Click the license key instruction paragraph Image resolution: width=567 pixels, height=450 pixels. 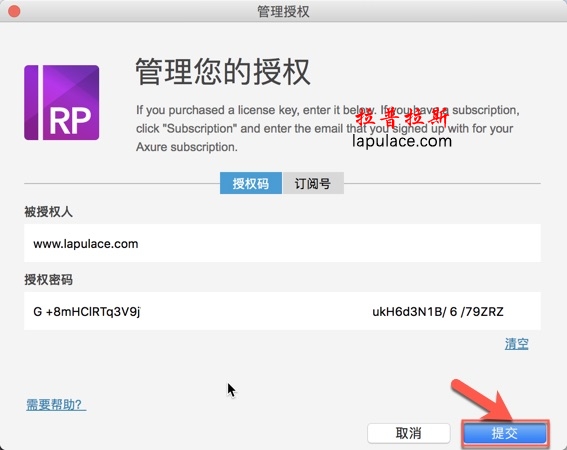pos(328,128)
